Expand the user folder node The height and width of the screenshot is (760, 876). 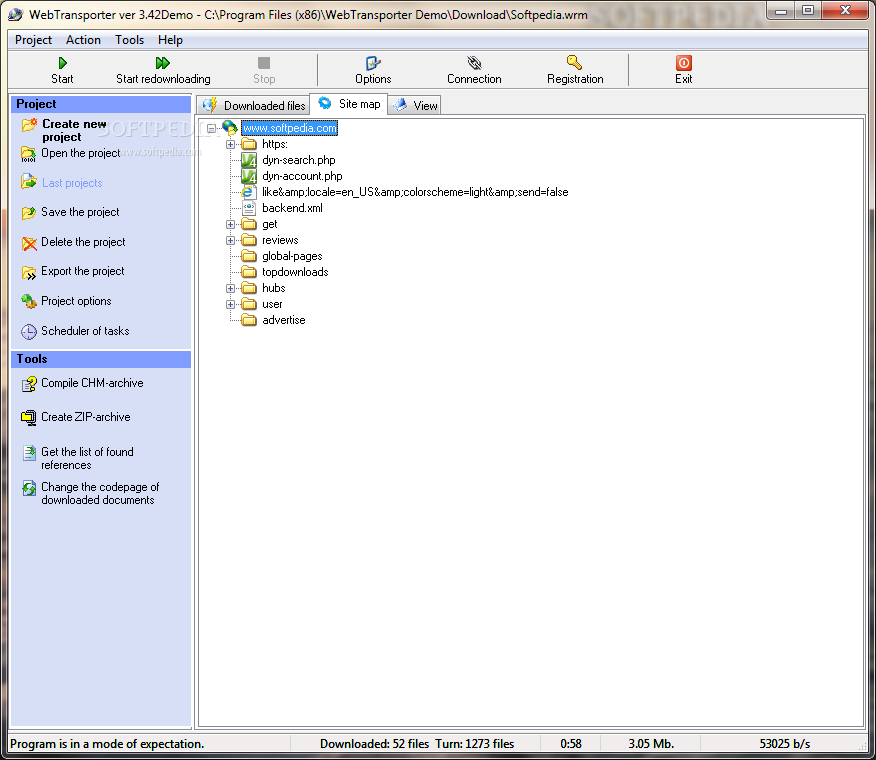pos(230,305)
